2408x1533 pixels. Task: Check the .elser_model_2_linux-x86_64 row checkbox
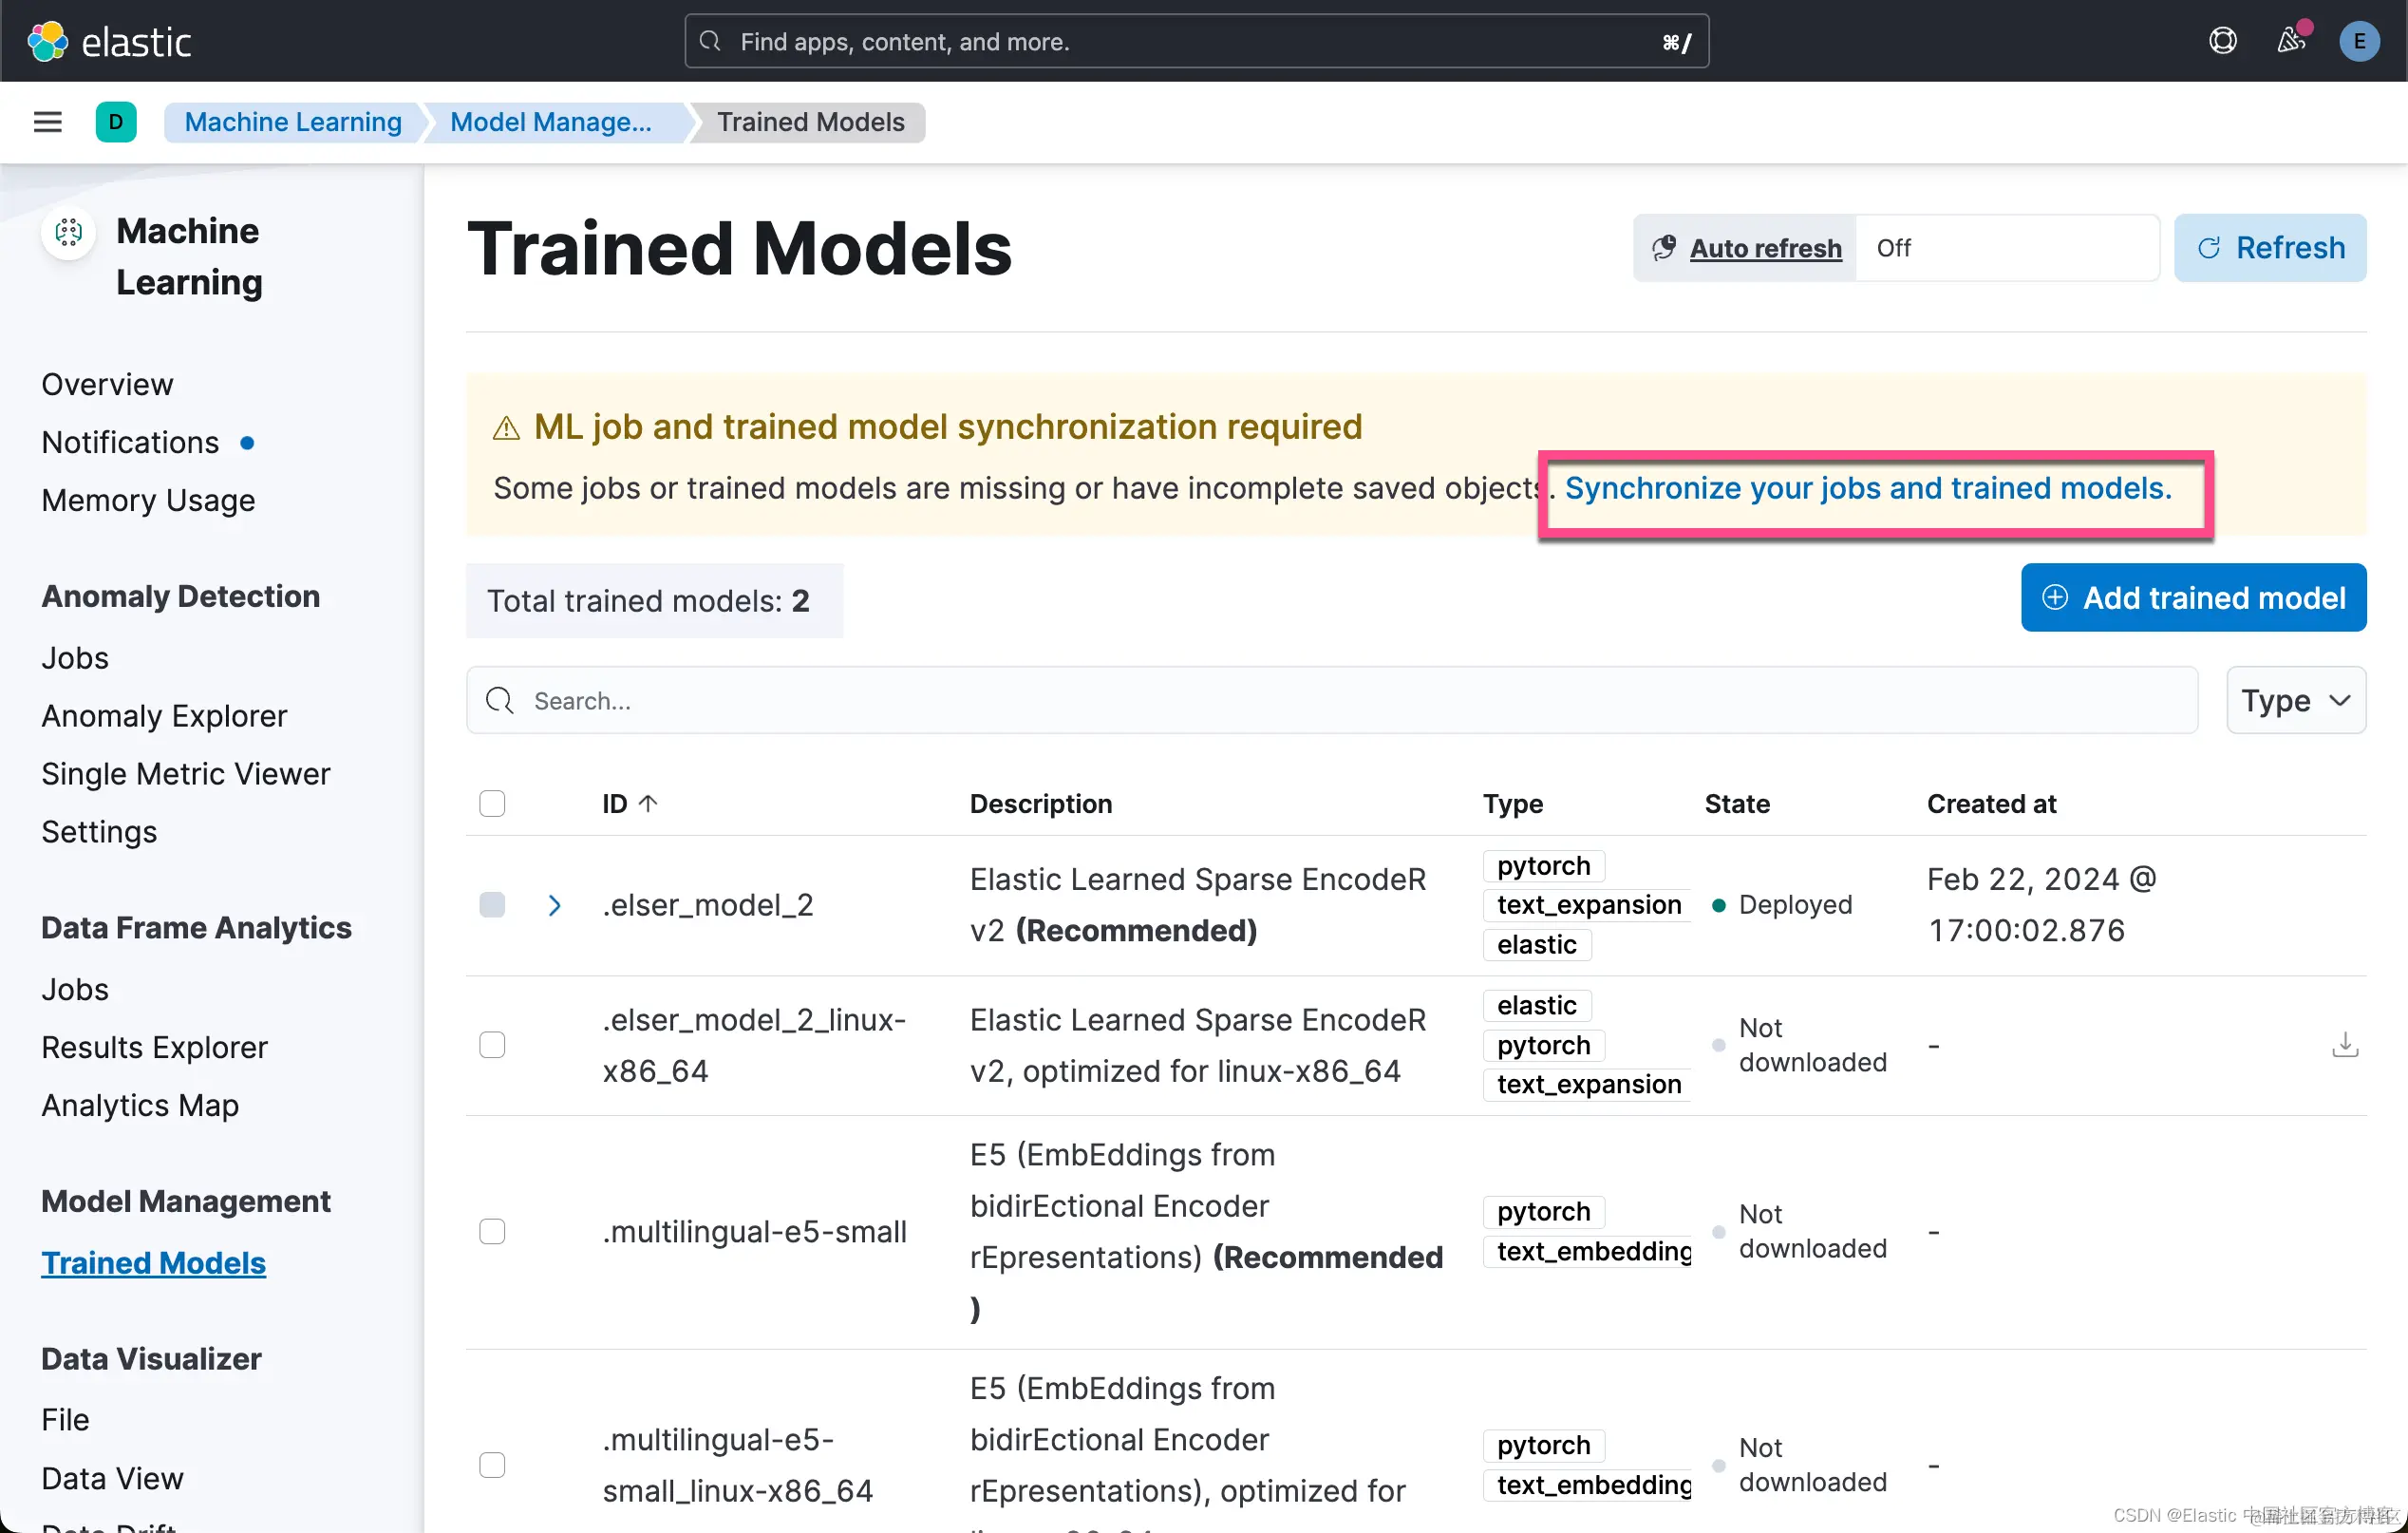coord(492,1045)
